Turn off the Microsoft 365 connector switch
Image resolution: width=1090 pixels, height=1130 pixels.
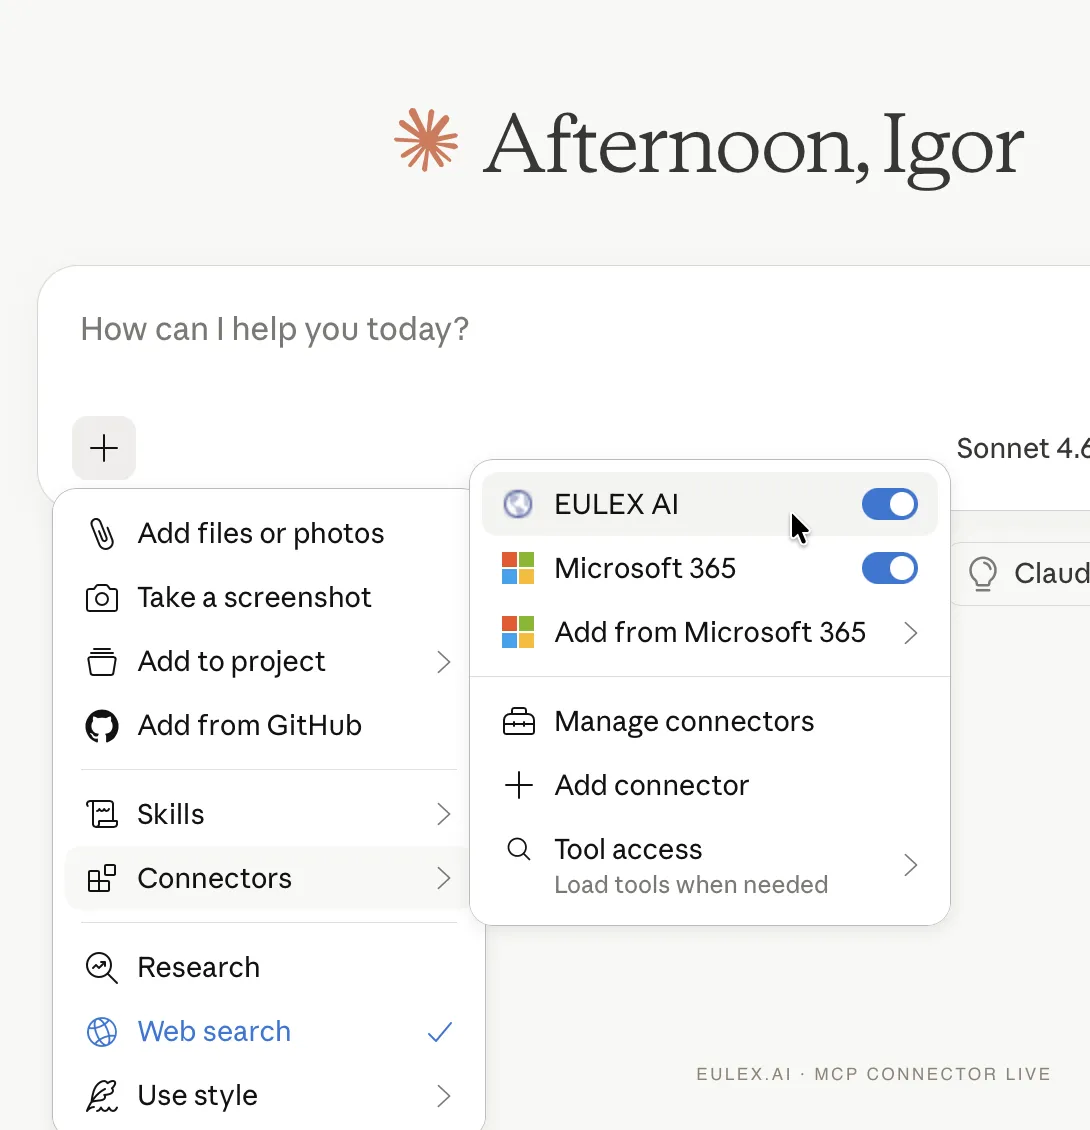coord(890,568)
